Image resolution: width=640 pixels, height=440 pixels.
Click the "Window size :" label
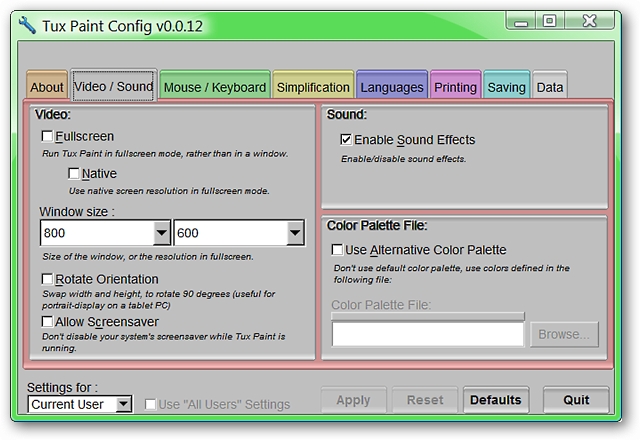pyautogui.click(x=77, y=211)
